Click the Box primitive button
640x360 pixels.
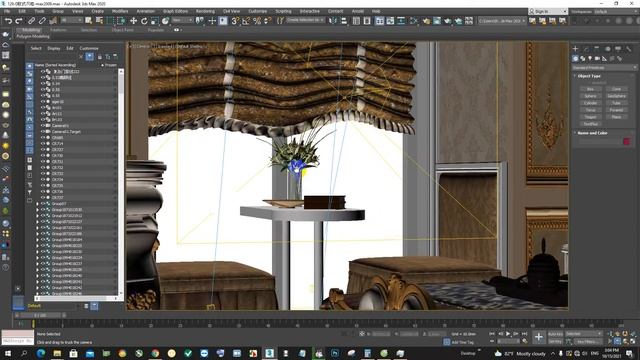[590, 89]
